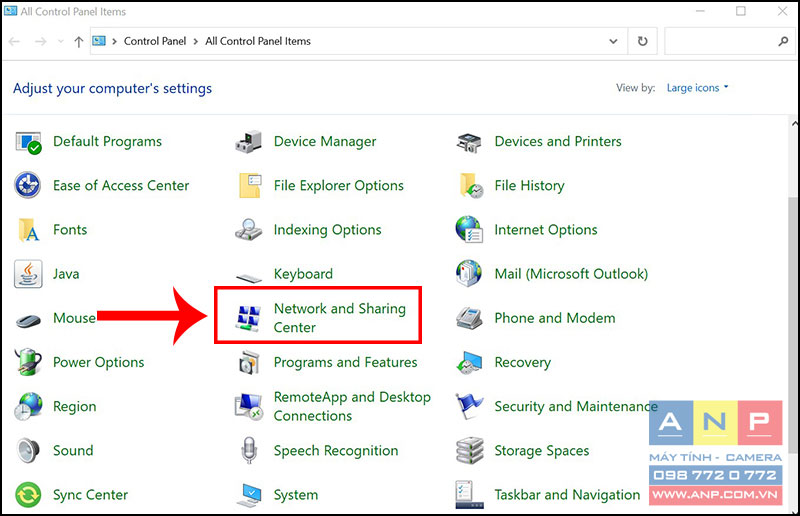
Task: Open the Indexing Options icon
Action: point(248,230)
